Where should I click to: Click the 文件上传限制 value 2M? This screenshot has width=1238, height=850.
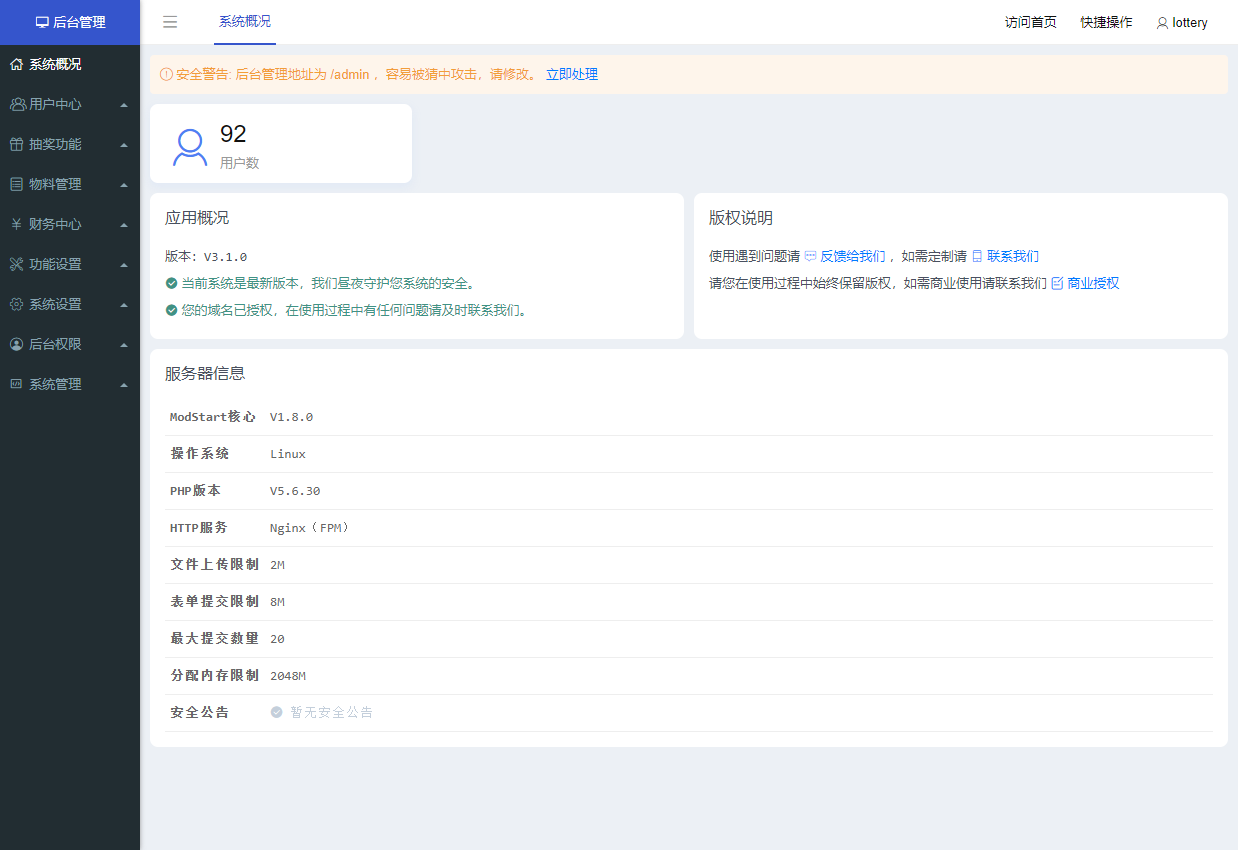[x=277, y=565]
